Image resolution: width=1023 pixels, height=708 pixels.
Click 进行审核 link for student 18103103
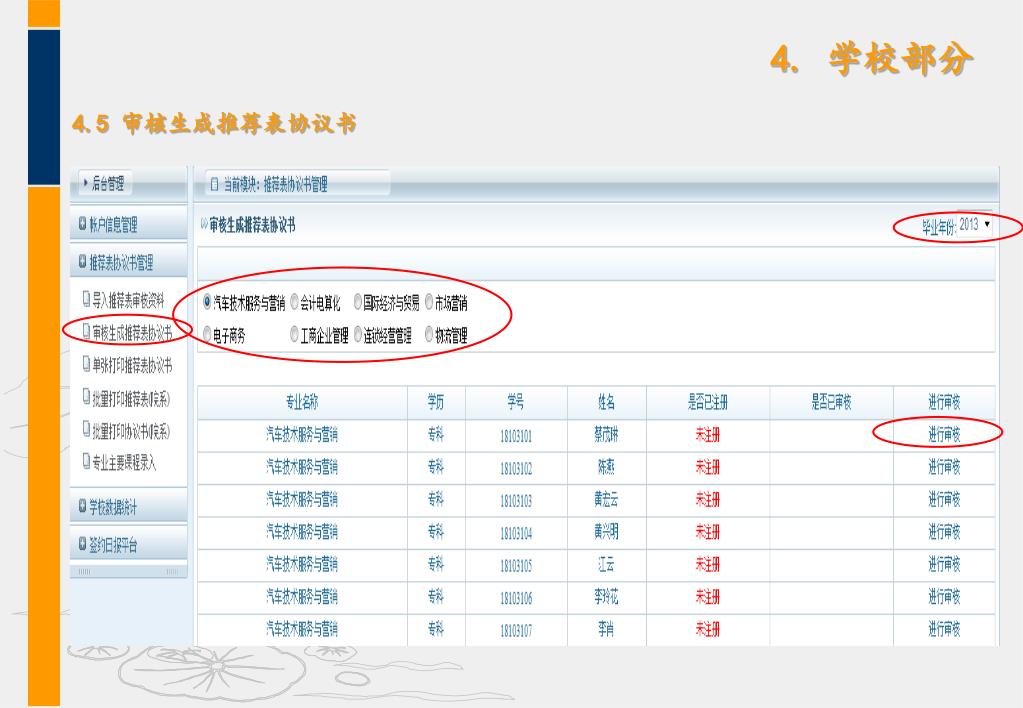tap(944, 499)
